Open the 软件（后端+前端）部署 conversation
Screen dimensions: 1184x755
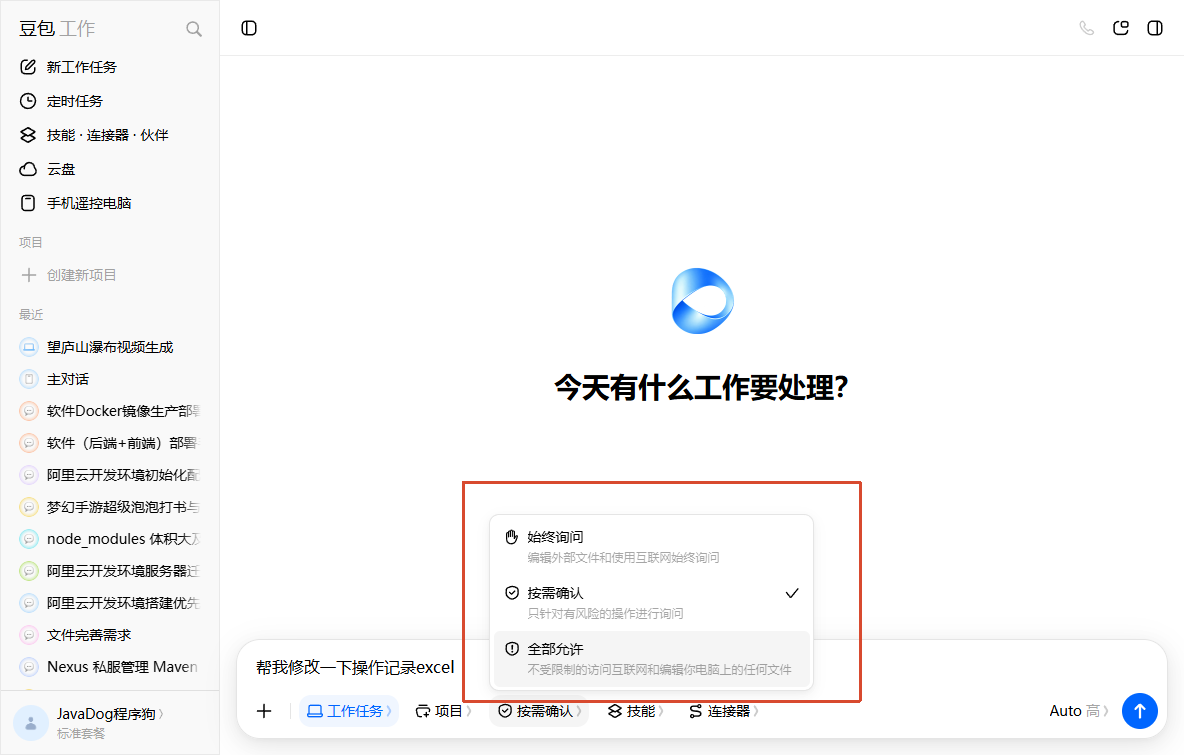[x=109, y=443]
